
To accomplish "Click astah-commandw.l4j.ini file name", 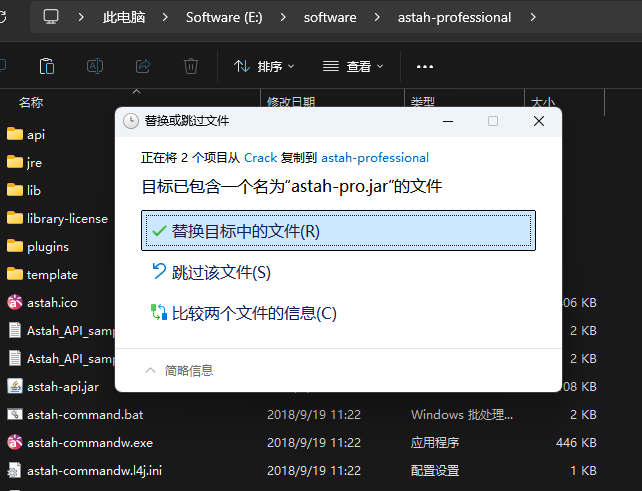I will (x=95, y=471).
